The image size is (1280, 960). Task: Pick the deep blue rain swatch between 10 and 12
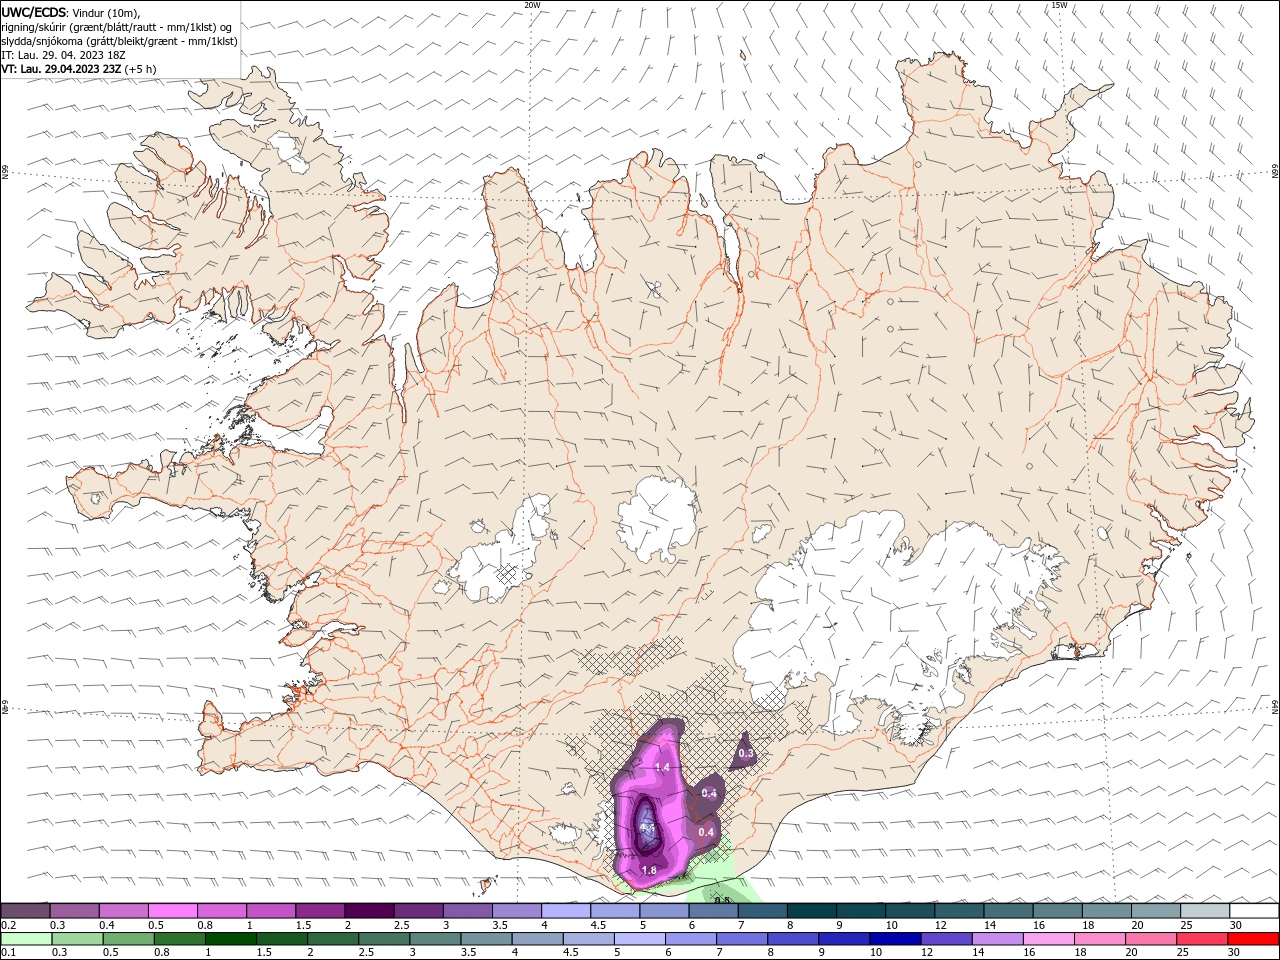click(x=895, y=939)
